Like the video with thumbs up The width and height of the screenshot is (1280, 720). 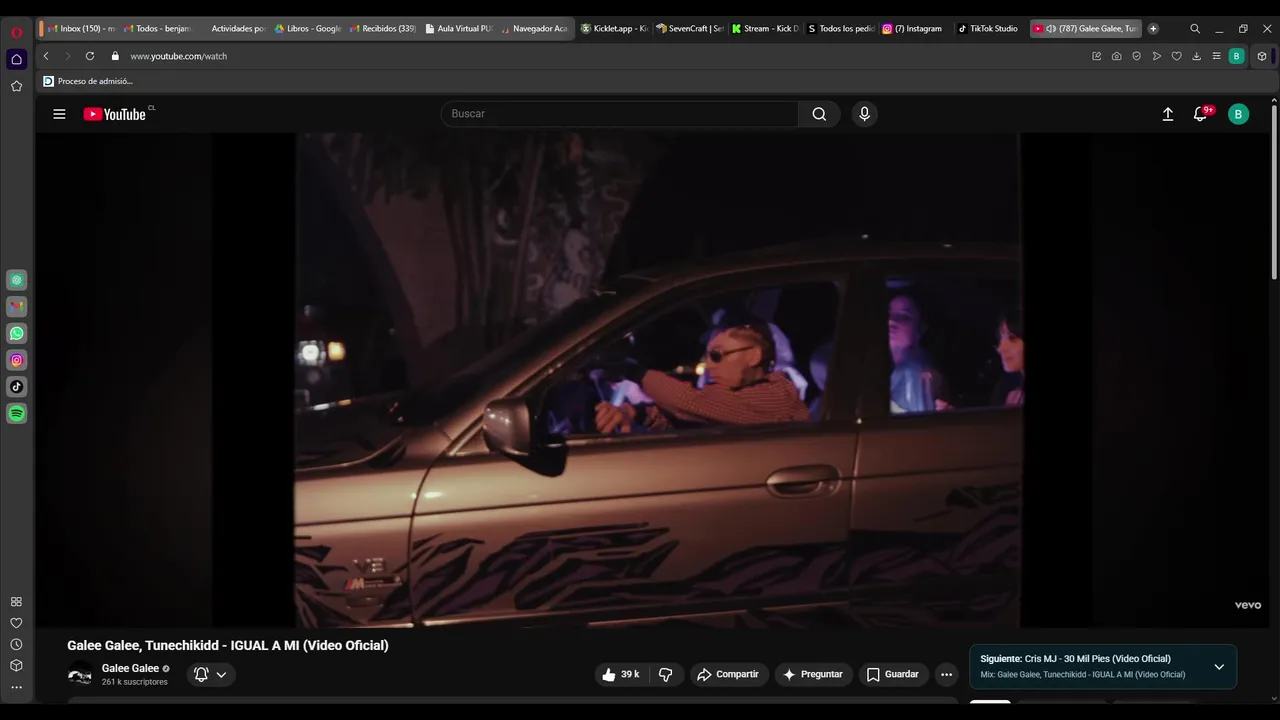pyautogui.click(x=620, y=675)
